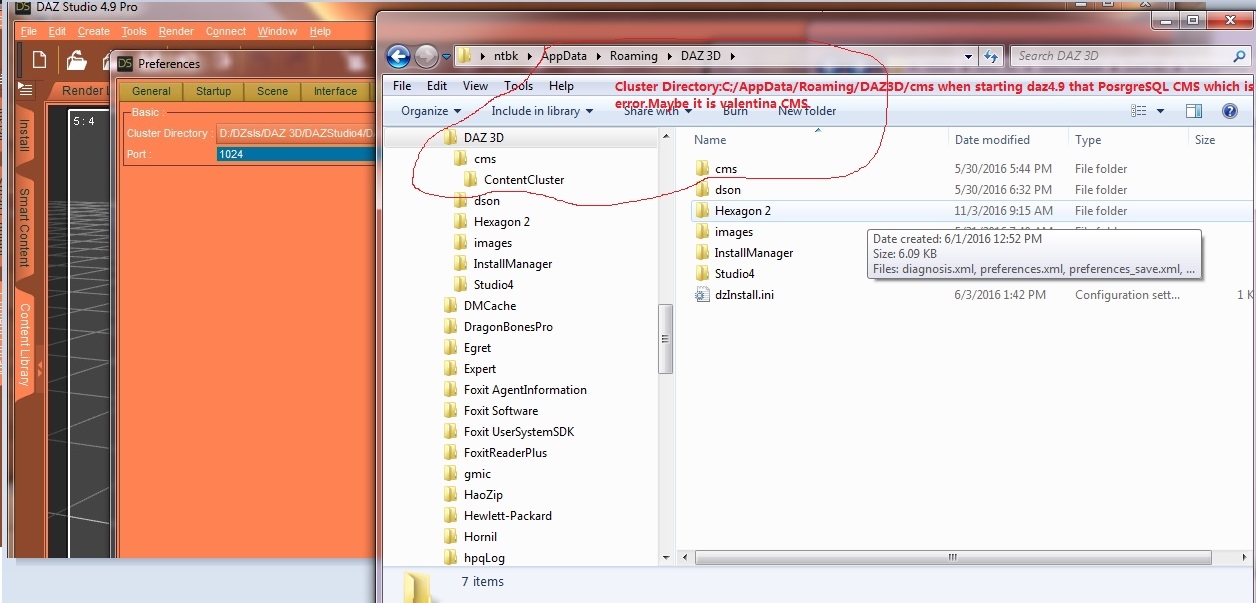Click the dzInstall.ini file icon

pyautogui.click(x=702, y=294)
